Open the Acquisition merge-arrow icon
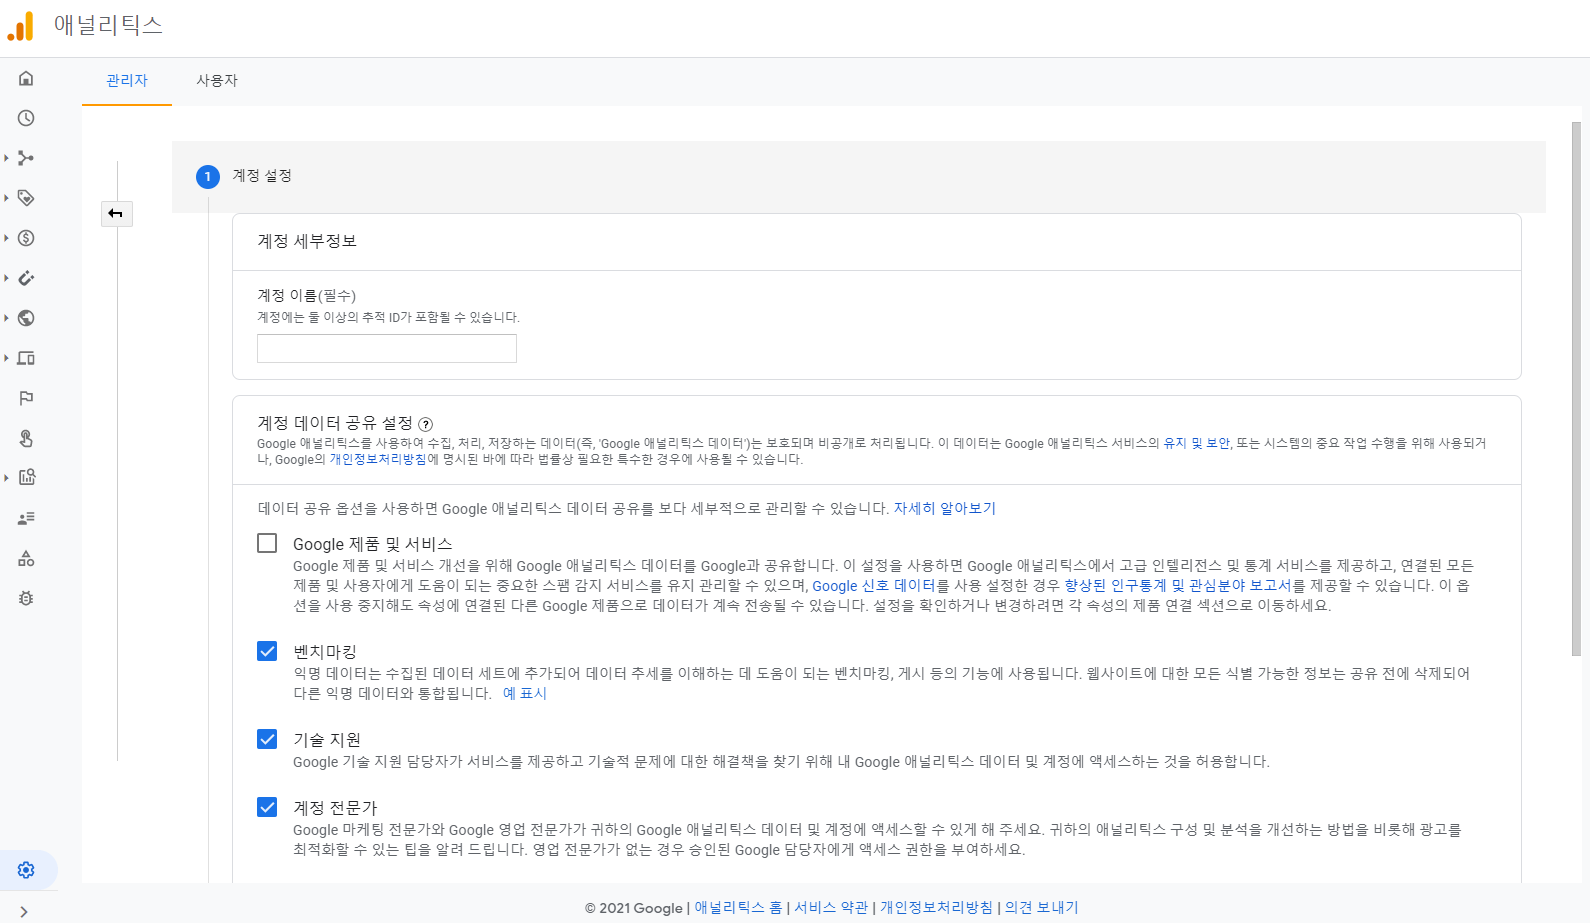 [x=26, y=158]
